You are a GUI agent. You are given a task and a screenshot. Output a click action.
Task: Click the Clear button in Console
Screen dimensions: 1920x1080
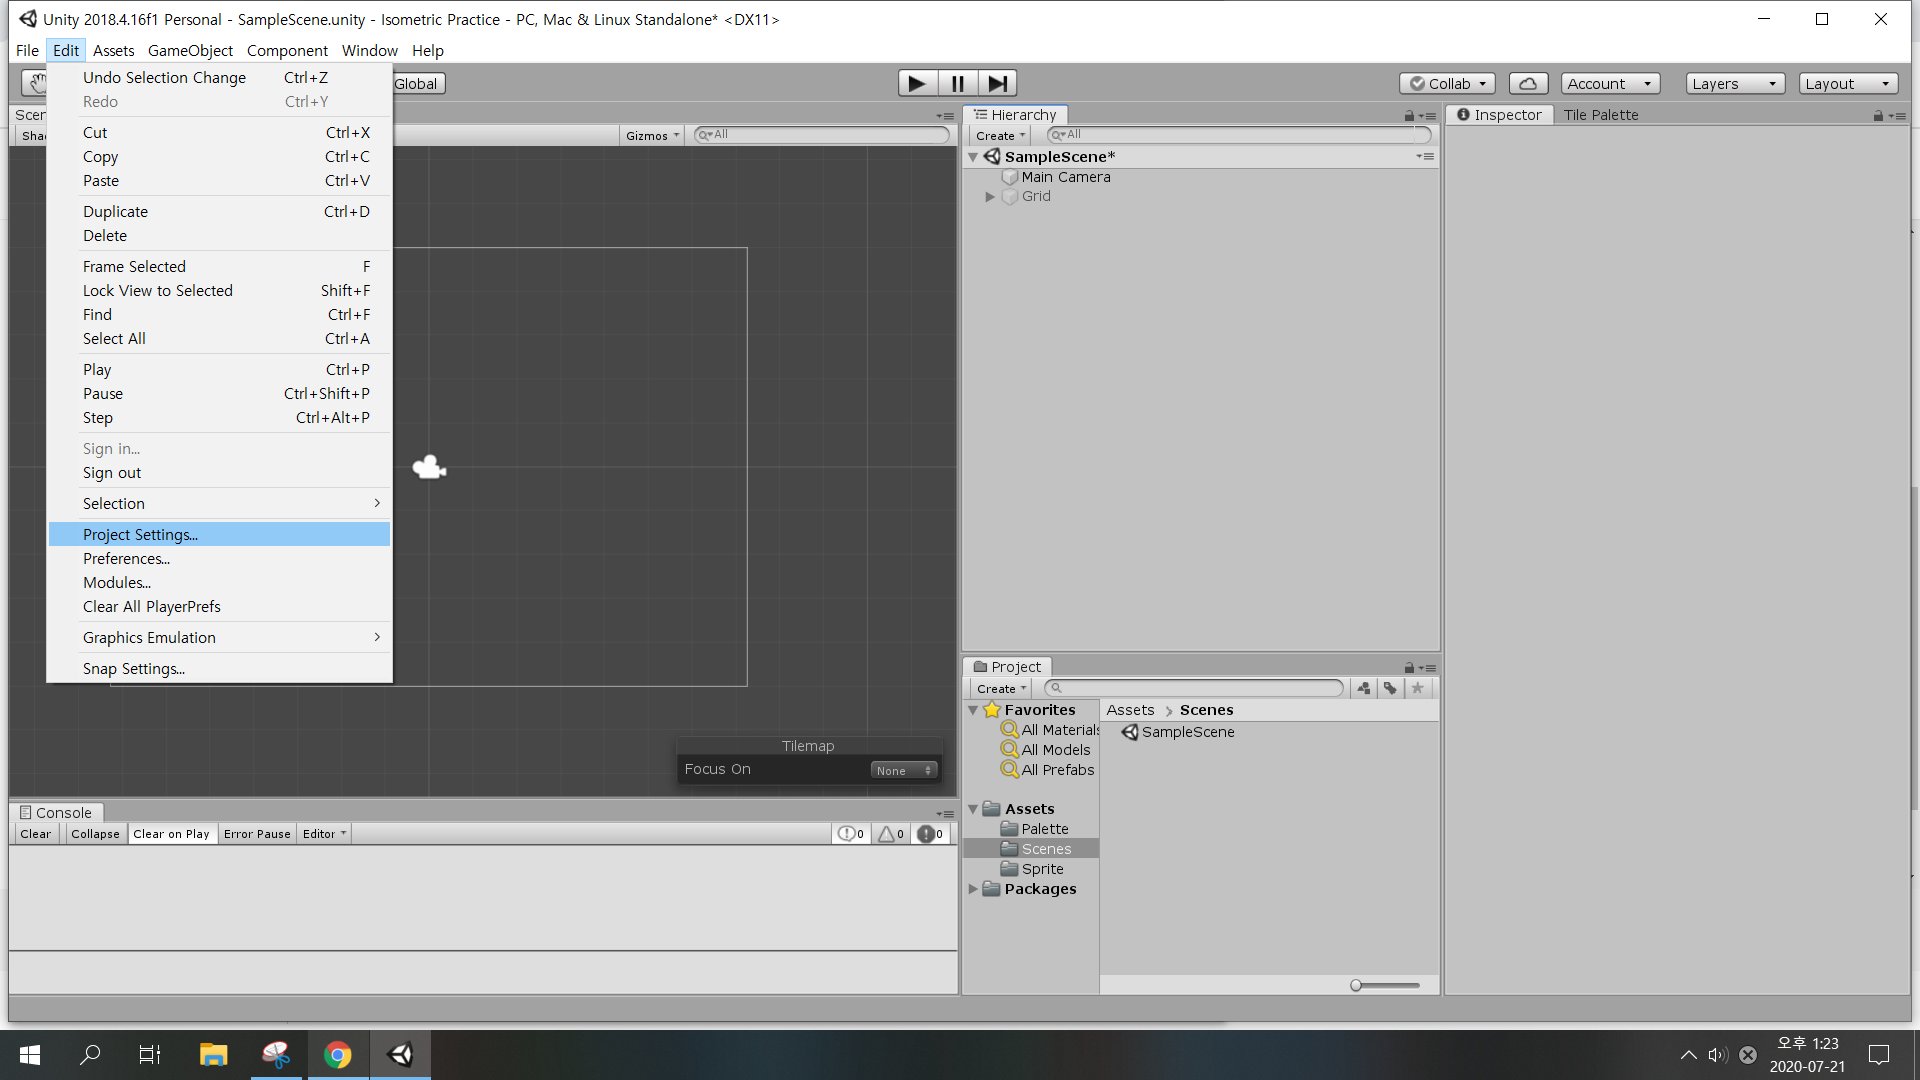coord(35,834)
